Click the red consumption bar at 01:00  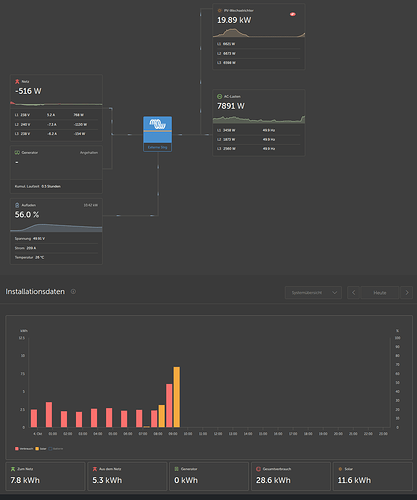[x=49, y=415]
